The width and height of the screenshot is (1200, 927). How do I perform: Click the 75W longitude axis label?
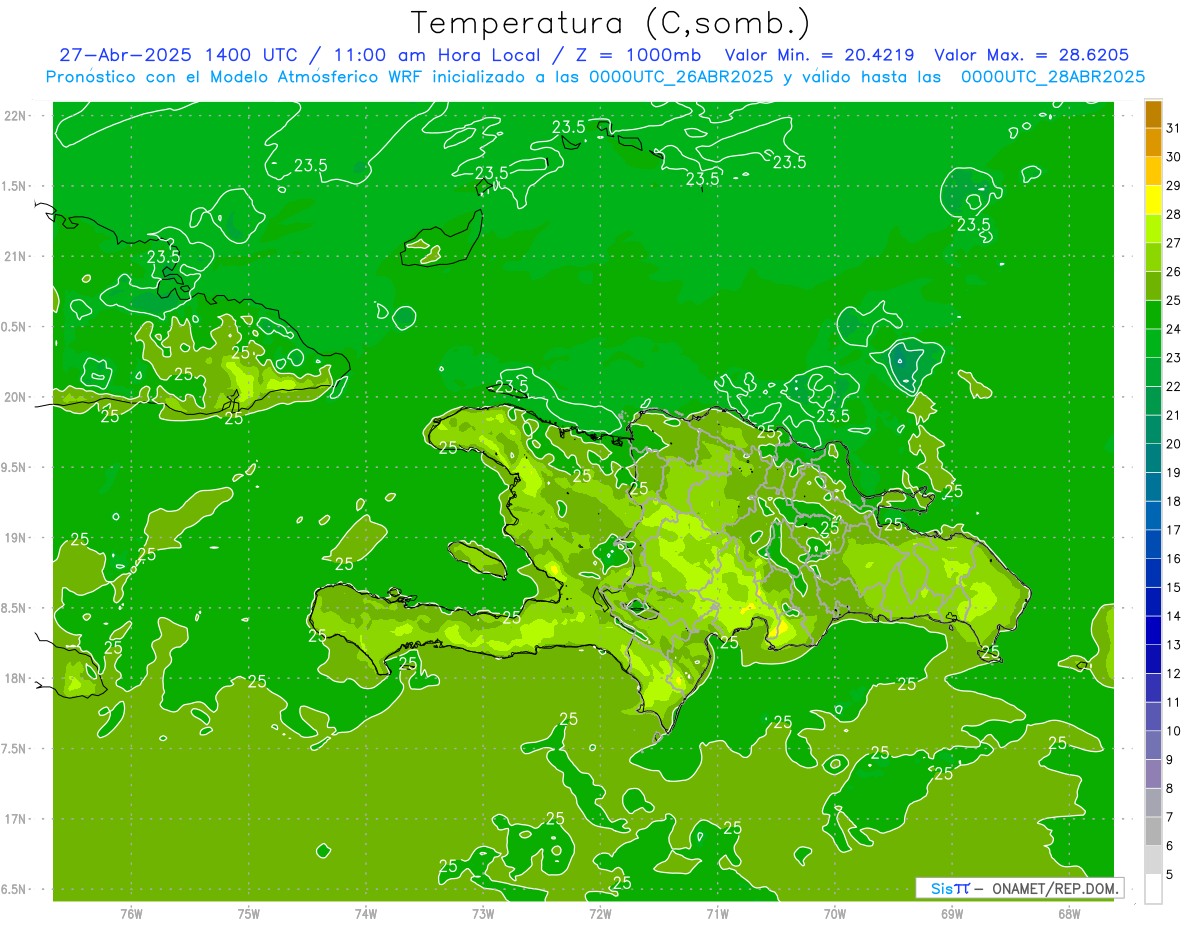(249, 914)
